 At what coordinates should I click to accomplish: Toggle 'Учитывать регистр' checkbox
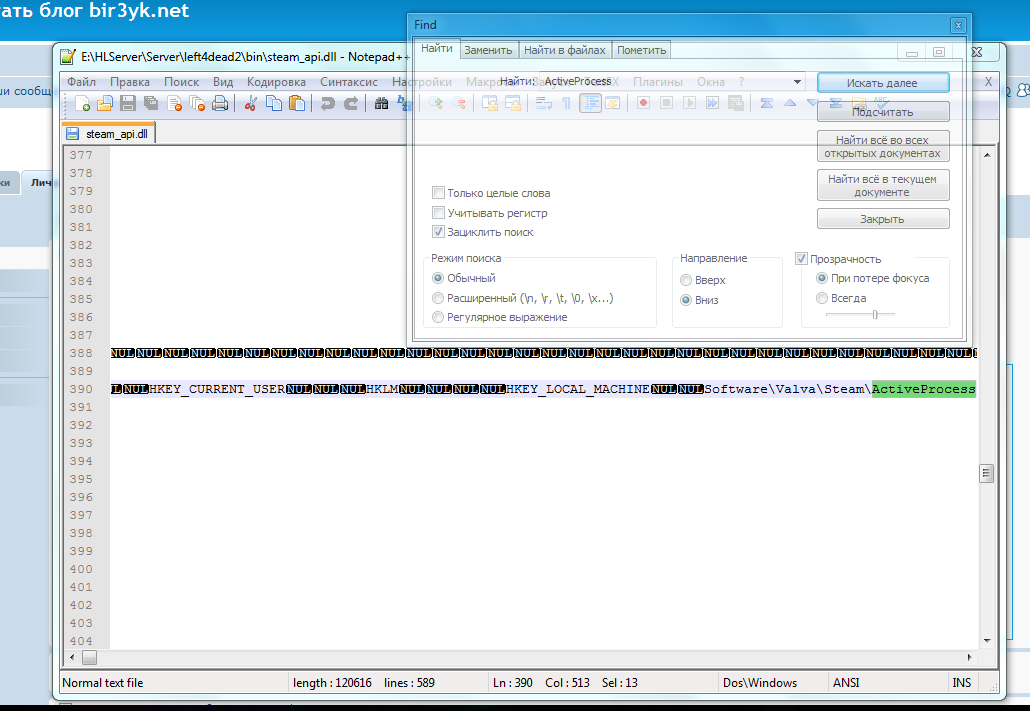(x=438, y=212)
